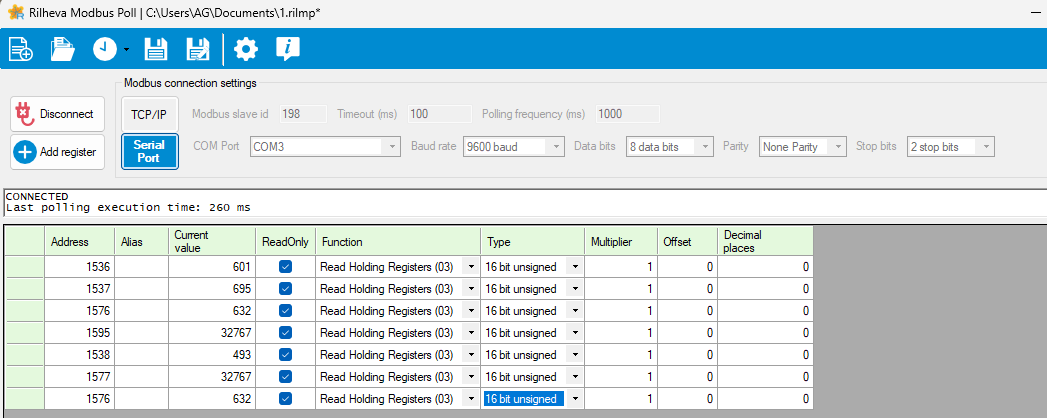
Task: Click the Alias cell for address 1536
Action: pyautogui.click(x=141, y=267)
